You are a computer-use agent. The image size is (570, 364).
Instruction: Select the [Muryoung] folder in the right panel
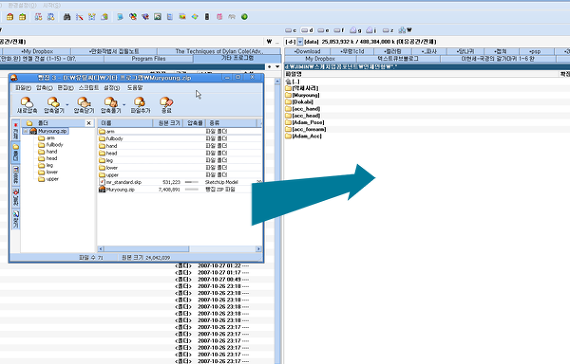coord(302,95)
